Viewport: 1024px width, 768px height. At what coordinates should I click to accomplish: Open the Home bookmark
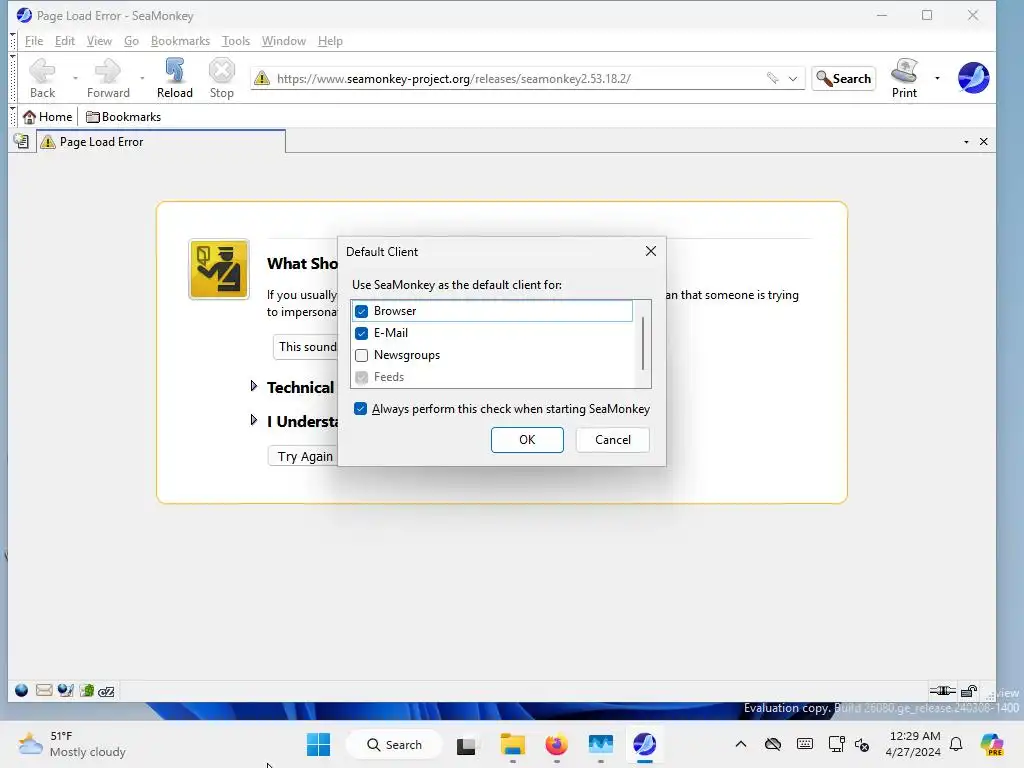pyautogui.click(x=48, y=117)
